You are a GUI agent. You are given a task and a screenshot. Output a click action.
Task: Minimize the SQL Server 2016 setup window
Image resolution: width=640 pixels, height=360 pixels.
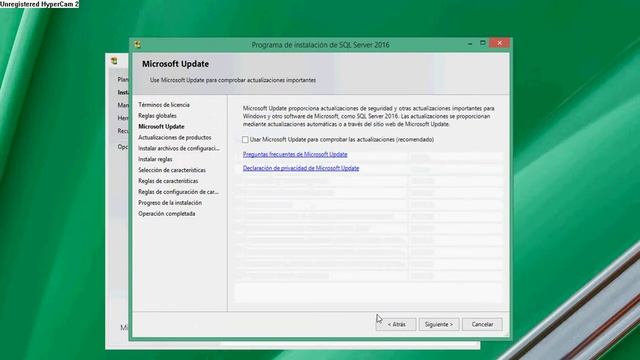tap(470, 43)
